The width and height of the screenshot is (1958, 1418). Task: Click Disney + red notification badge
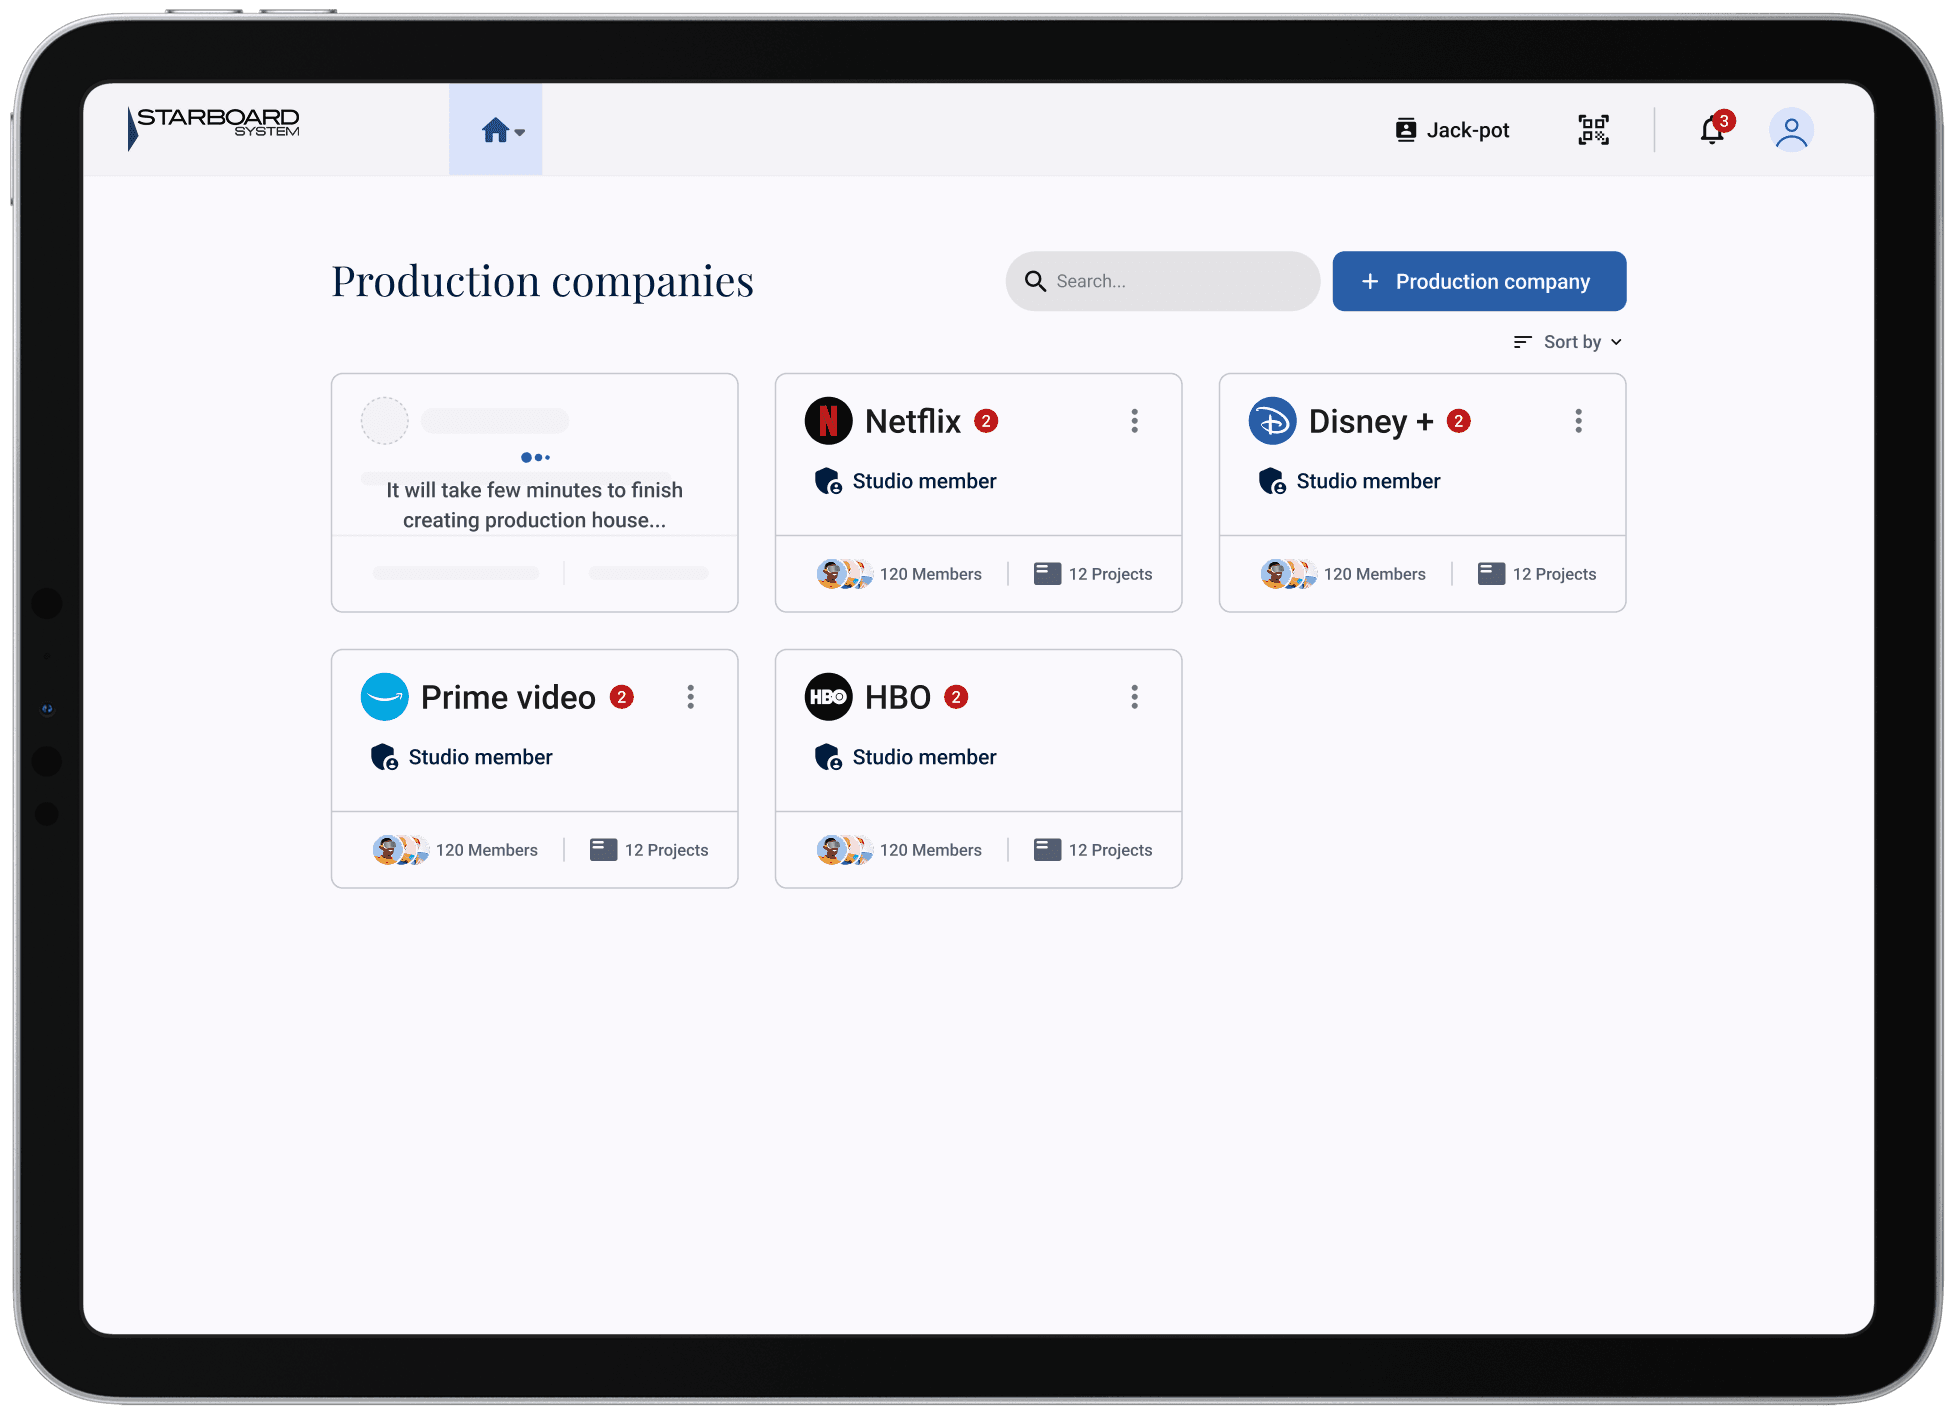1459,421
